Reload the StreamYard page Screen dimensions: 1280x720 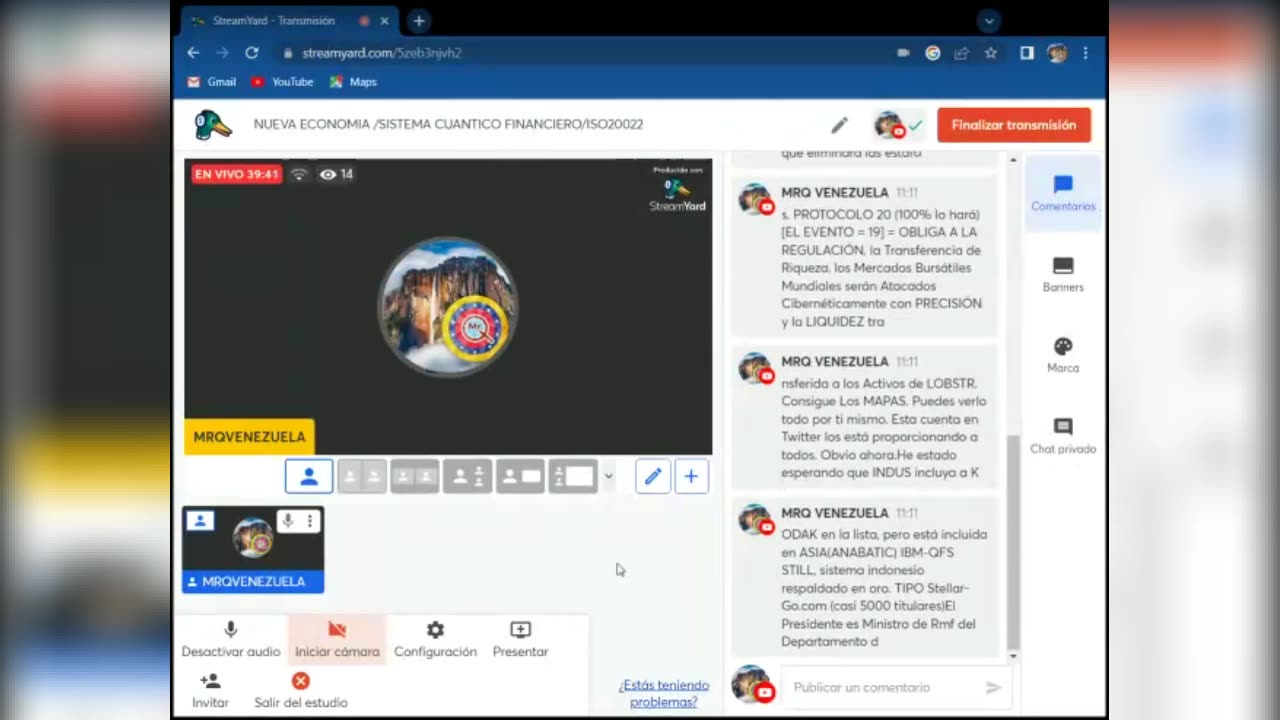pyautogui.click(x=252, y=53)
